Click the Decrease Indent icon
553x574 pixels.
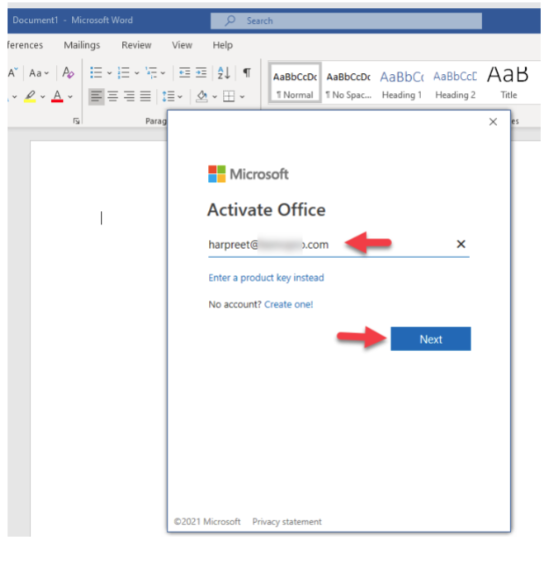pos(184,72)
